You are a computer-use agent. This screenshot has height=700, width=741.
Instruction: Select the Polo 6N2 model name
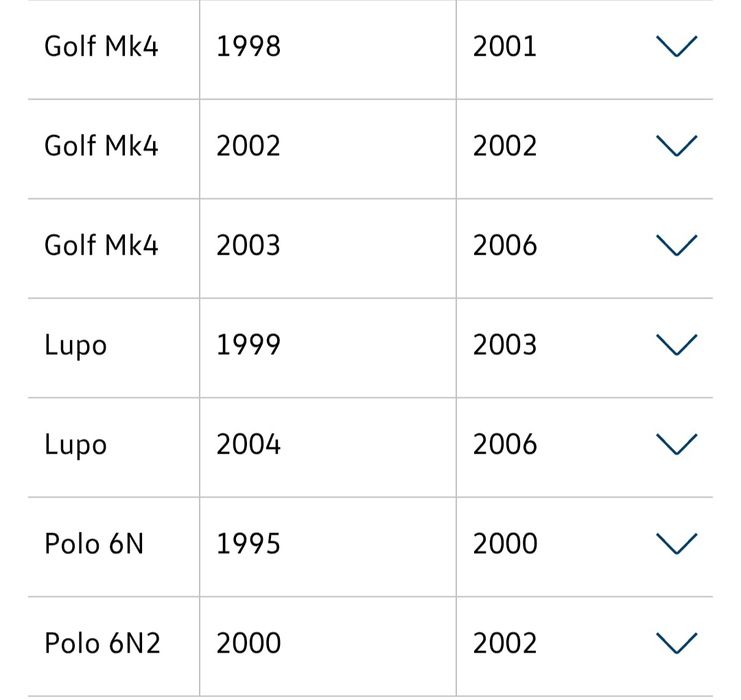point(102,643)
